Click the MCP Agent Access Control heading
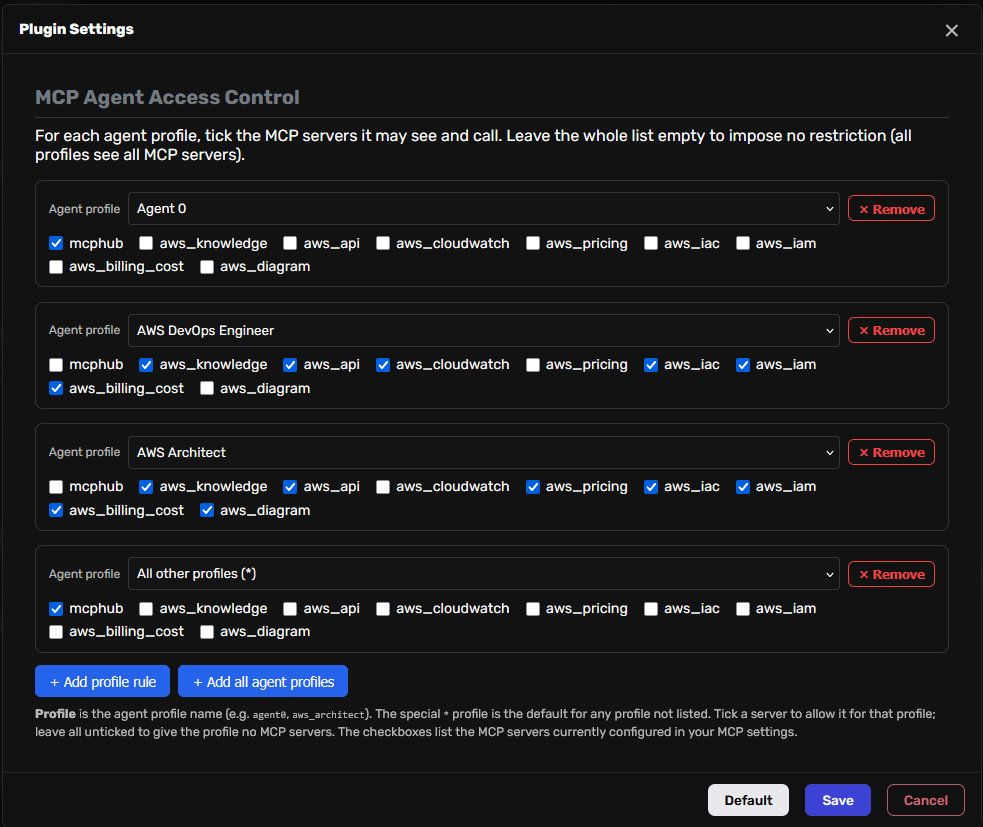This screenshot has width=983, height=827. pyautogui.click(x=167, y=97)
